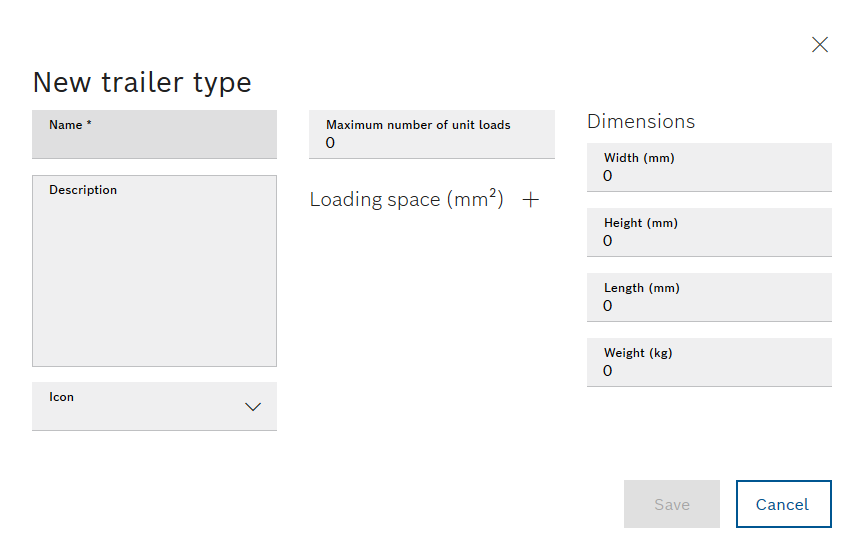Screen dimensions: 864x560
Task: Open the Icon selection combo box
Action: [x=154, y=406]
